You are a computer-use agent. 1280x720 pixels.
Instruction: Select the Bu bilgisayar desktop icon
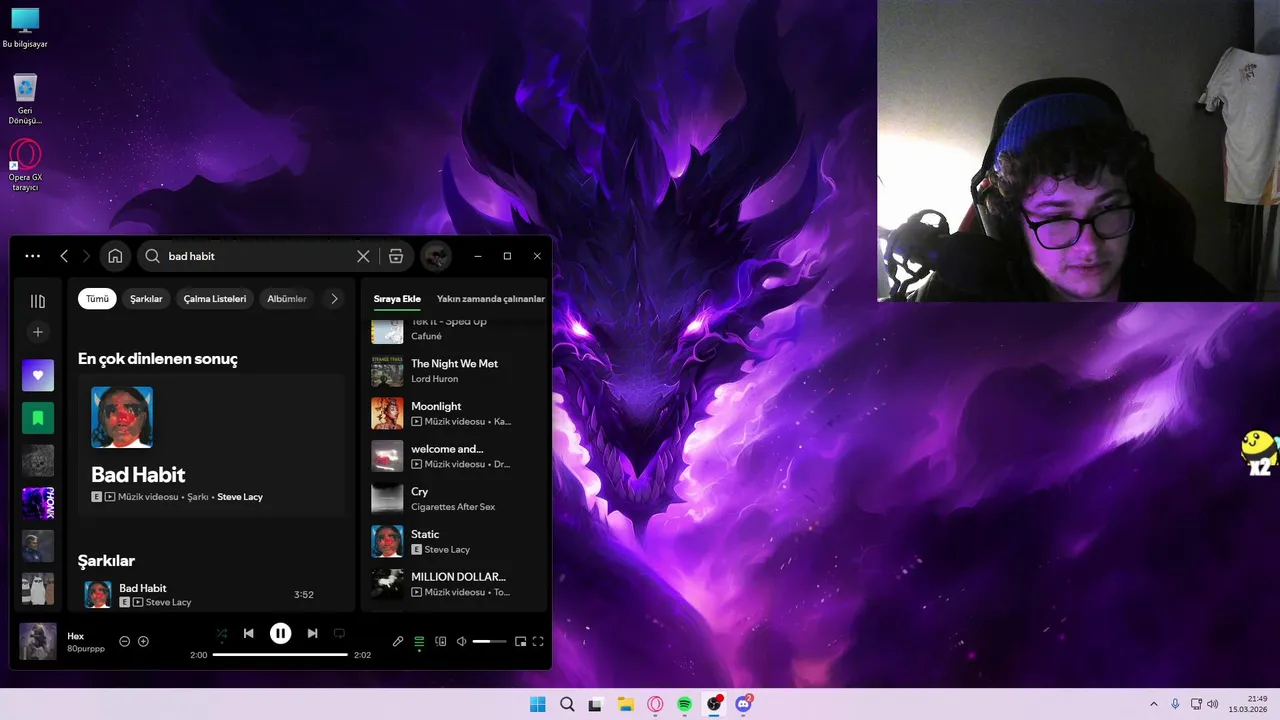25,28
